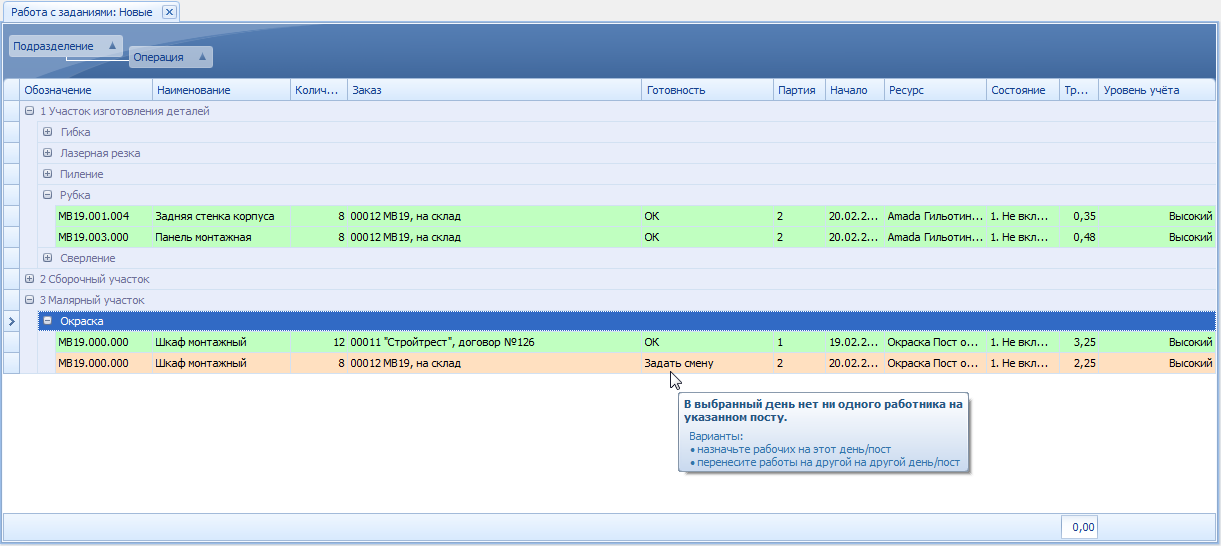The height and width of the screenshot is (546, 1221).
Task: Click the 'Подразделение' grouping chip
Action: 65,46
